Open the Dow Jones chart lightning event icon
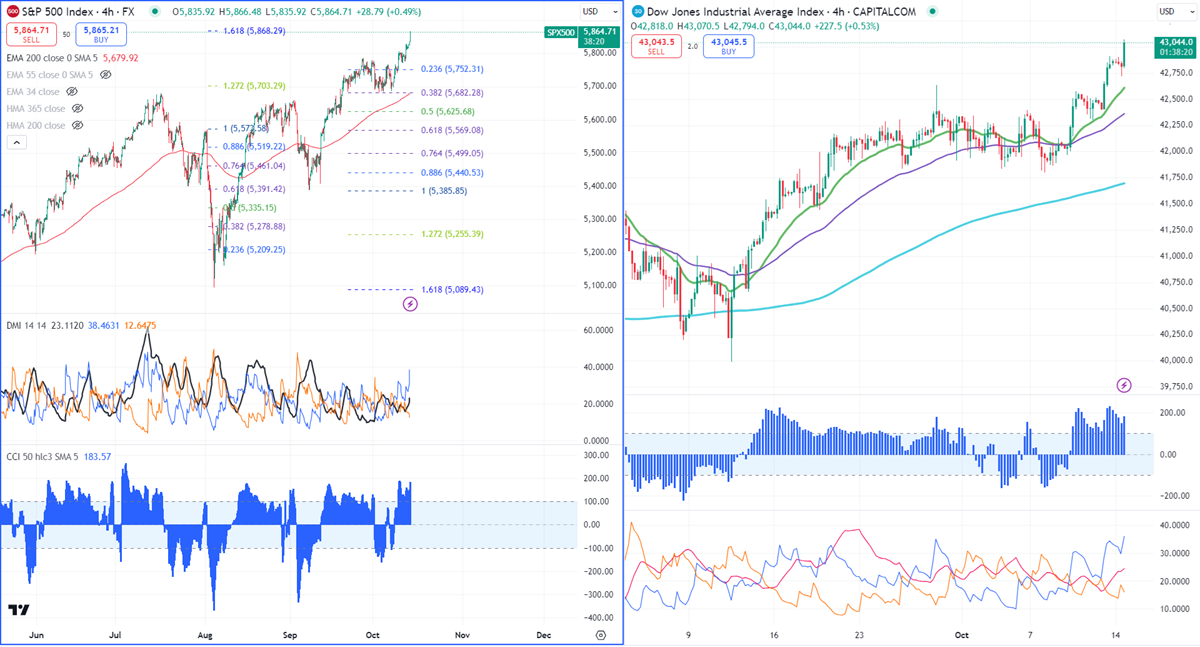This screenshot has height=647, width=1200. 1124,385
